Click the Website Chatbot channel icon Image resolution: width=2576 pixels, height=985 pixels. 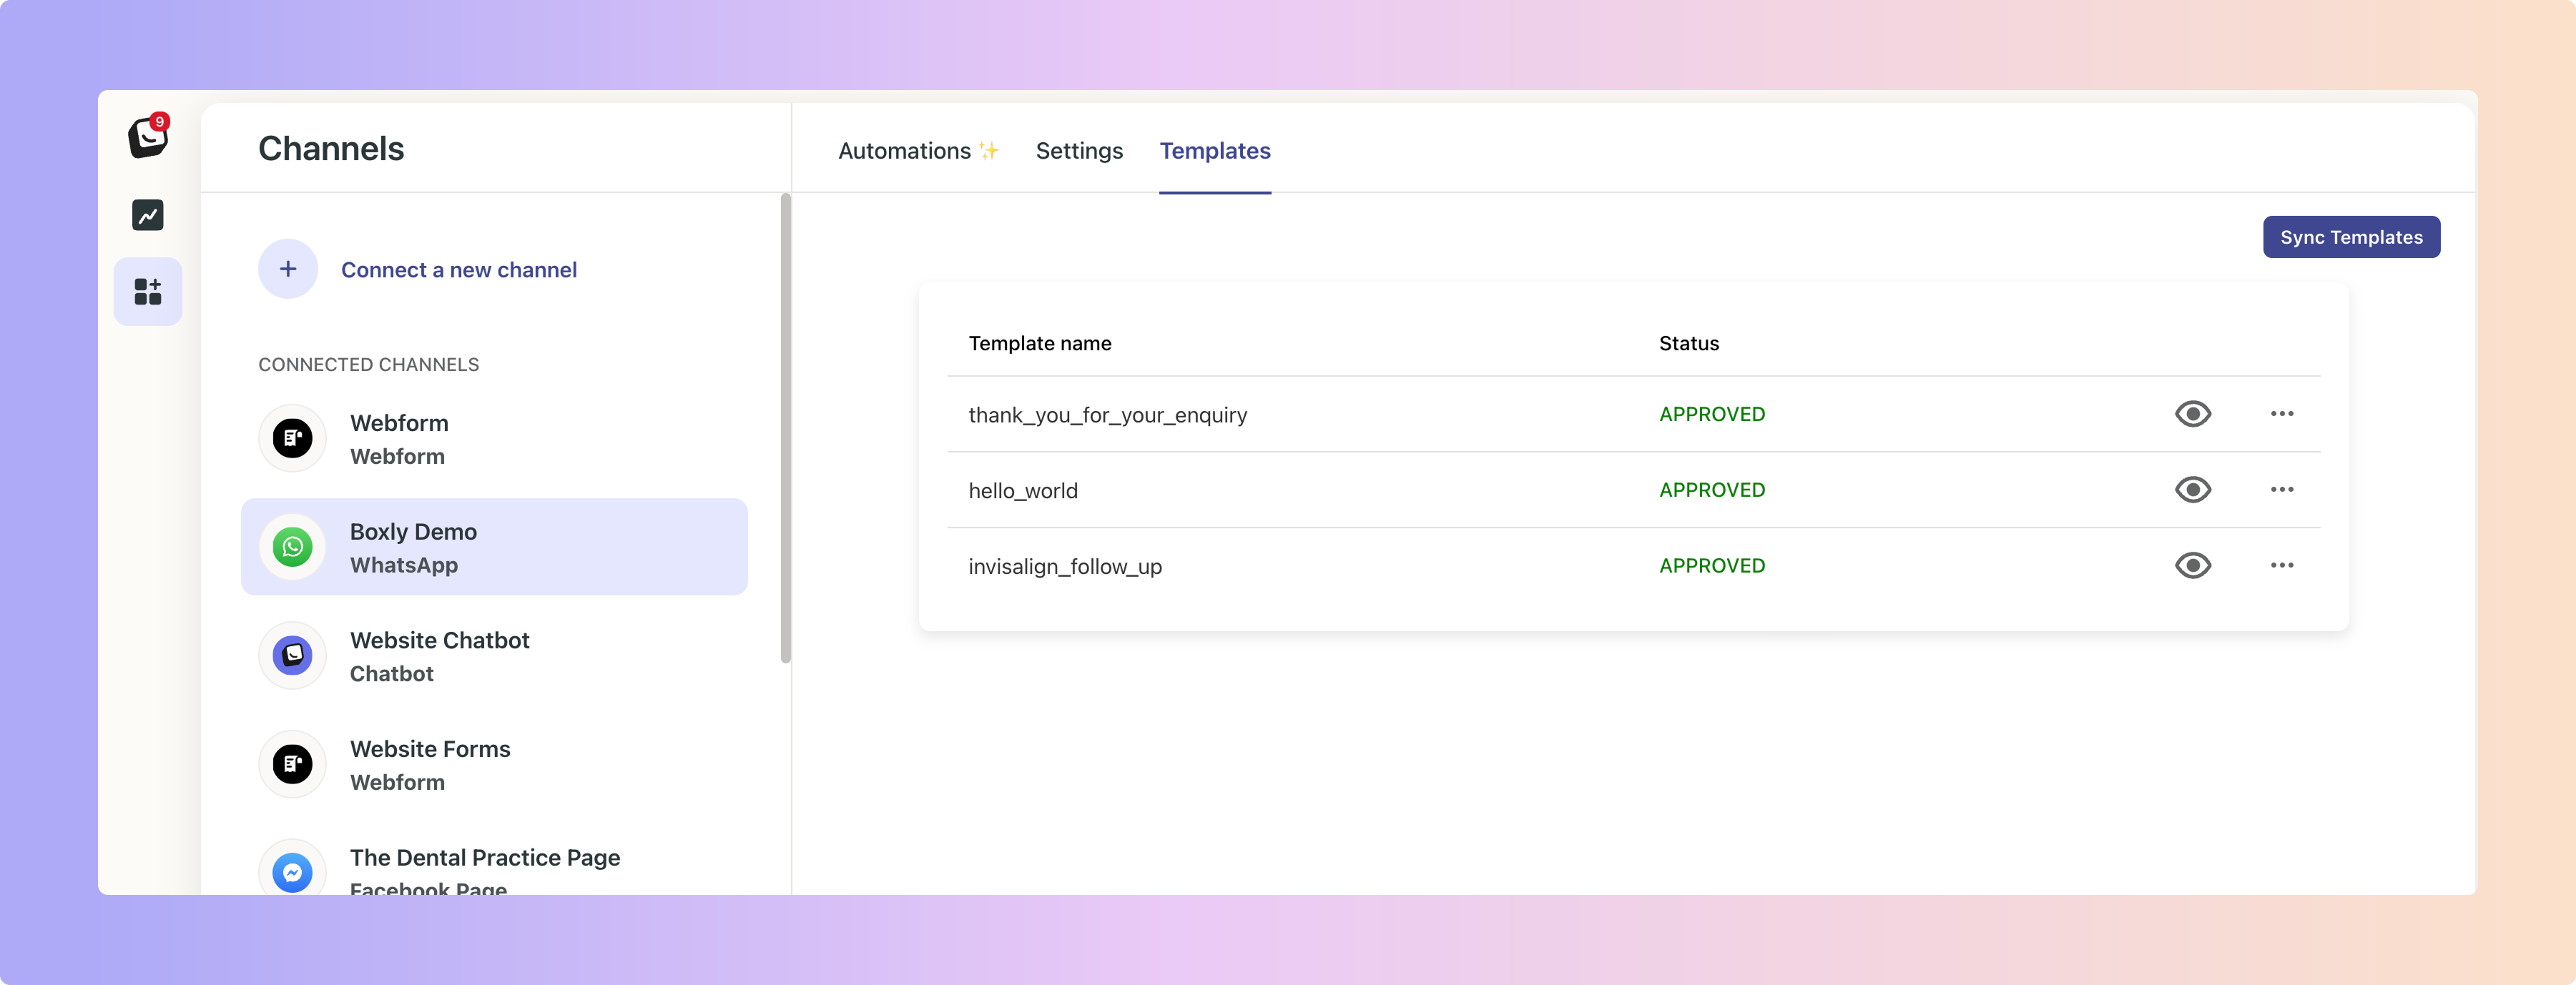click(x=292, y=656)
